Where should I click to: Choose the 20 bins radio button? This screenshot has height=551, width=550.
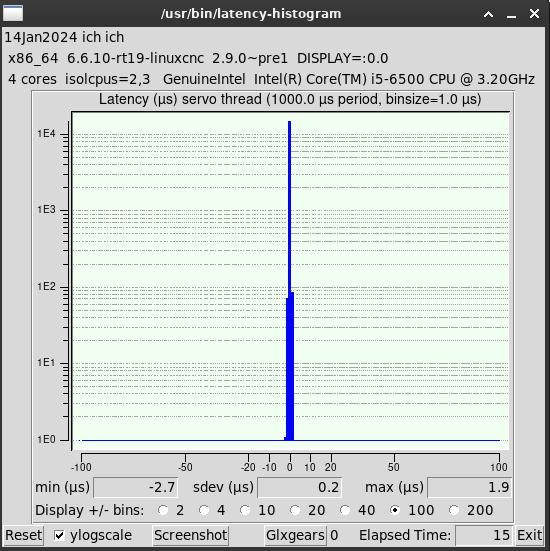pos(295,510)
